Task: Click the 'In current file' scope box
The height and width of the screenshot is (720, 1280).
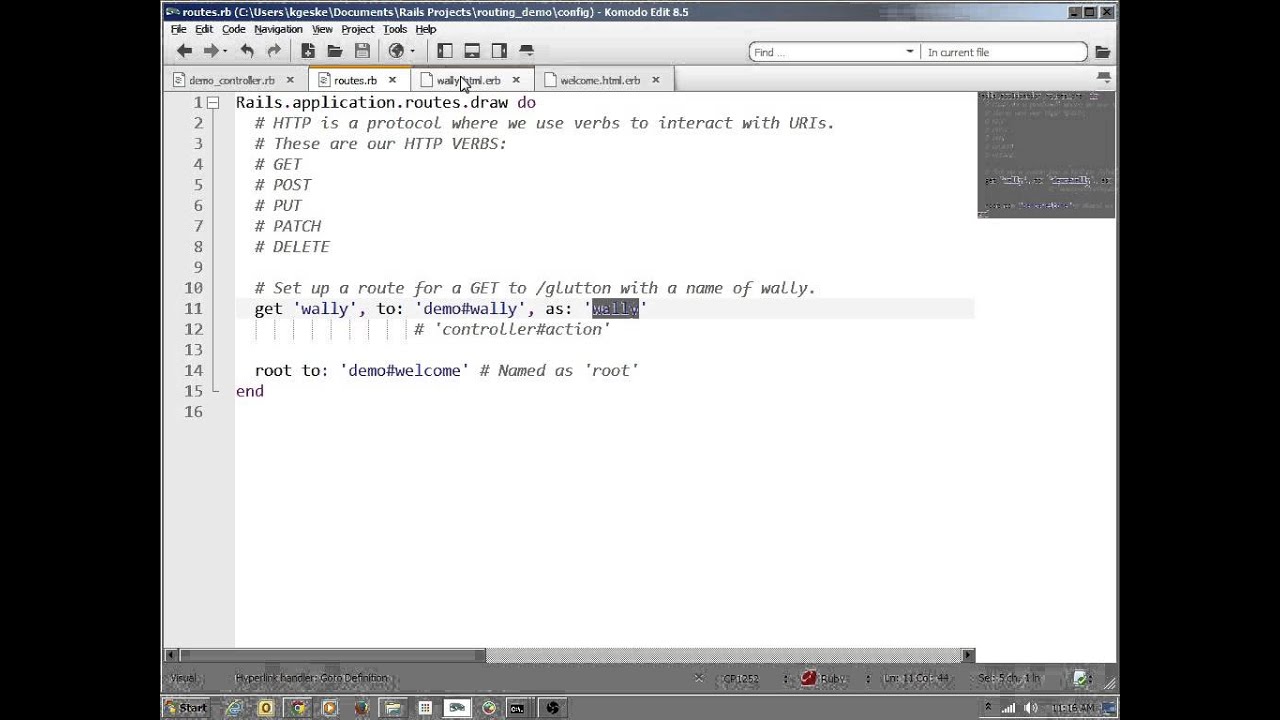Action: [x=1004, y=52]
